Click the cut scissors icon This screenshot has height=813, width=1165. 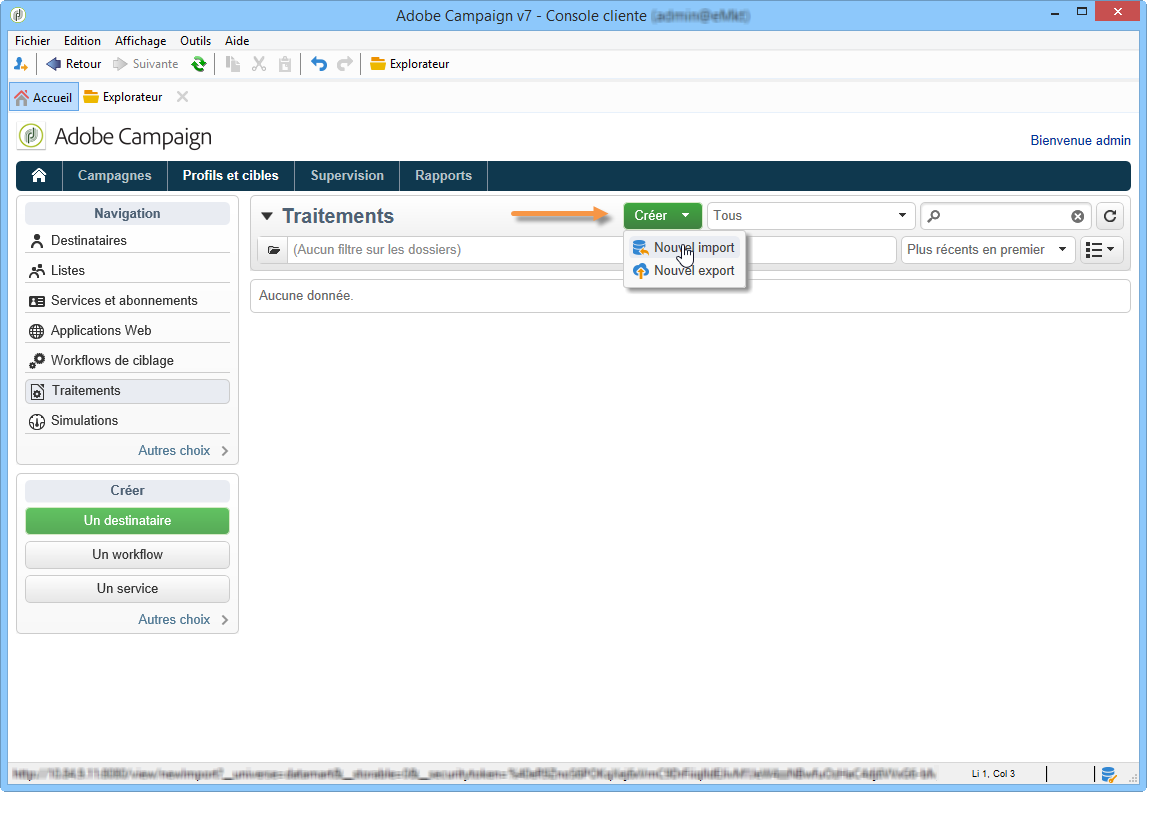[x=259, y=64]
